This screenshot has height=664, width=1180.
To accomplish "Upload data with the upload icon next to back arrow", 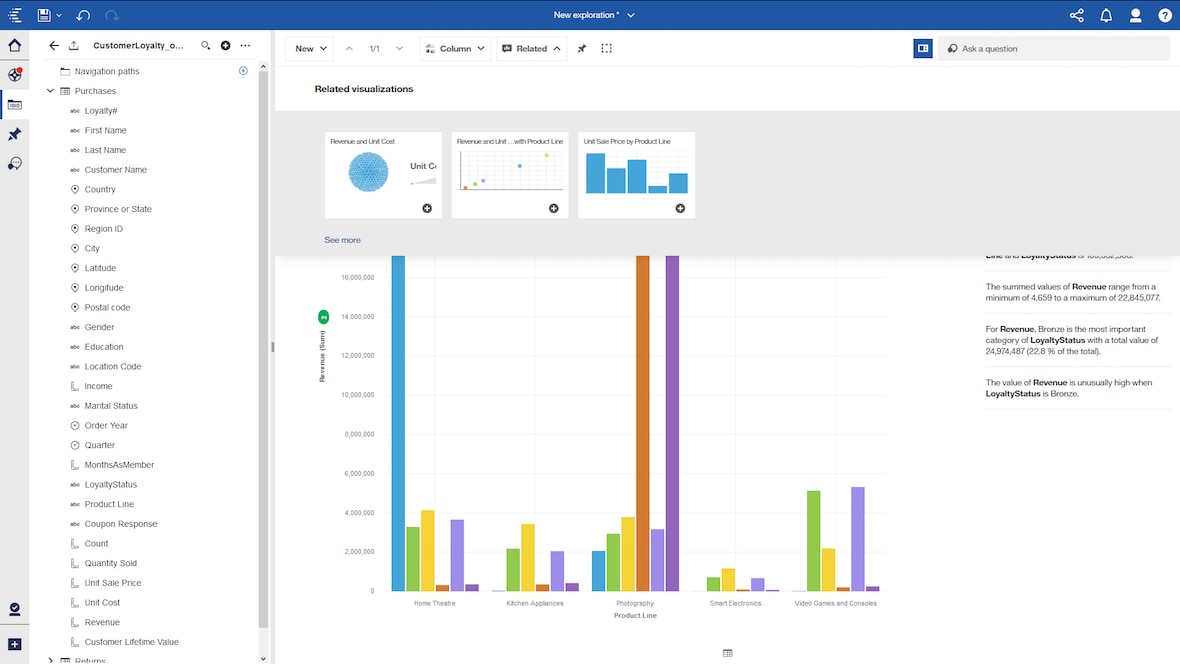I will point(74,45).
